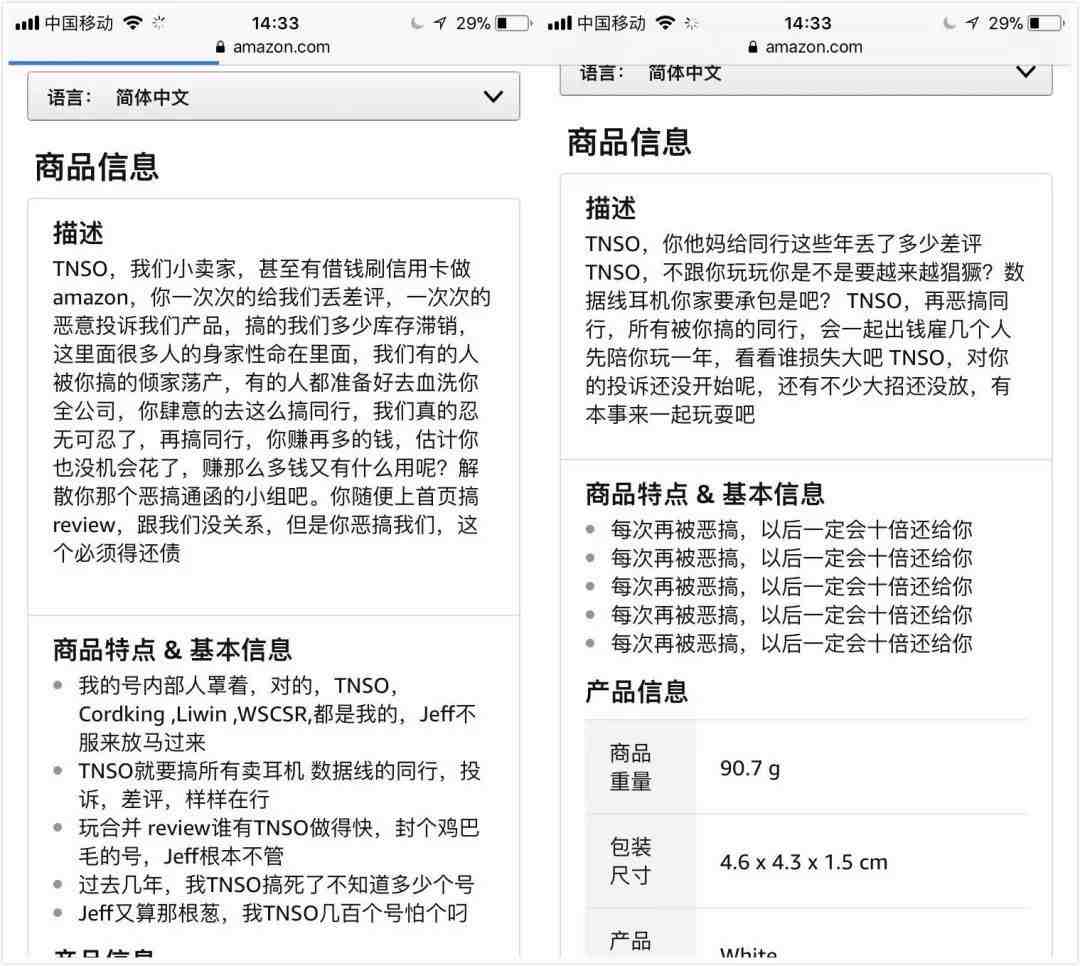Image resolution: width=1080 pixels, height=966 pixels.
Task: Tap the loading spinner icon in left screenshot
Action: (x=158, y=23)
